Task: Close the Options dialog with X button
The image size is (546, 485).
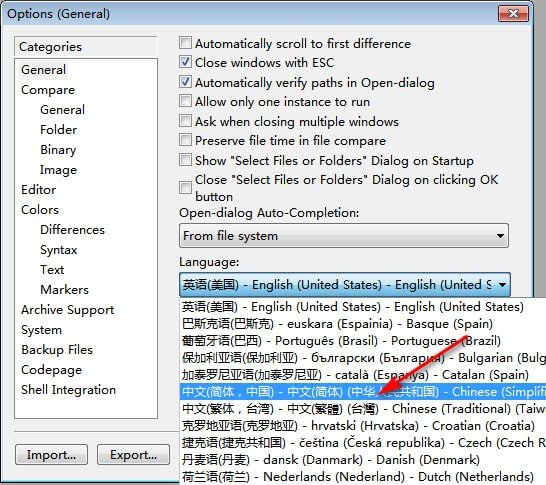Action: pos(514,14)
